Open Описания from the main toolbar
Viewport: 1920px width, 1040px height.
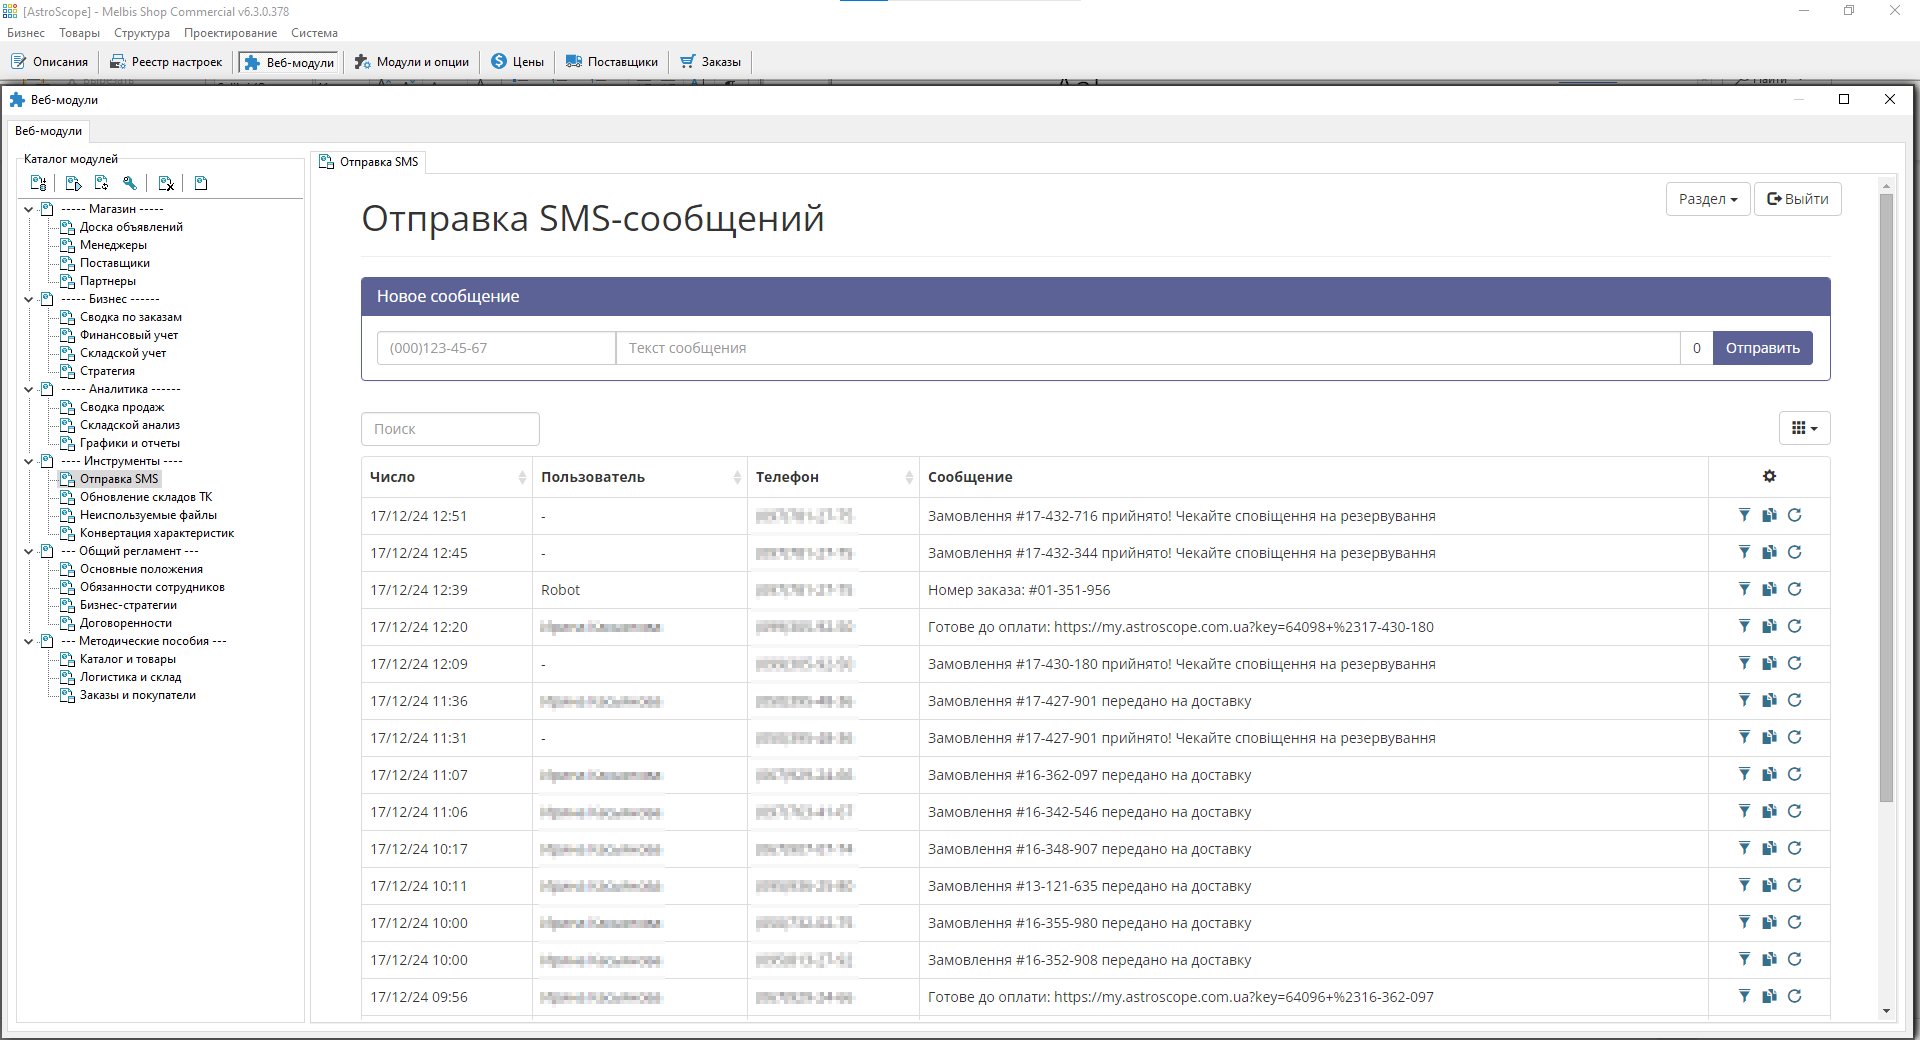point(50,62)
